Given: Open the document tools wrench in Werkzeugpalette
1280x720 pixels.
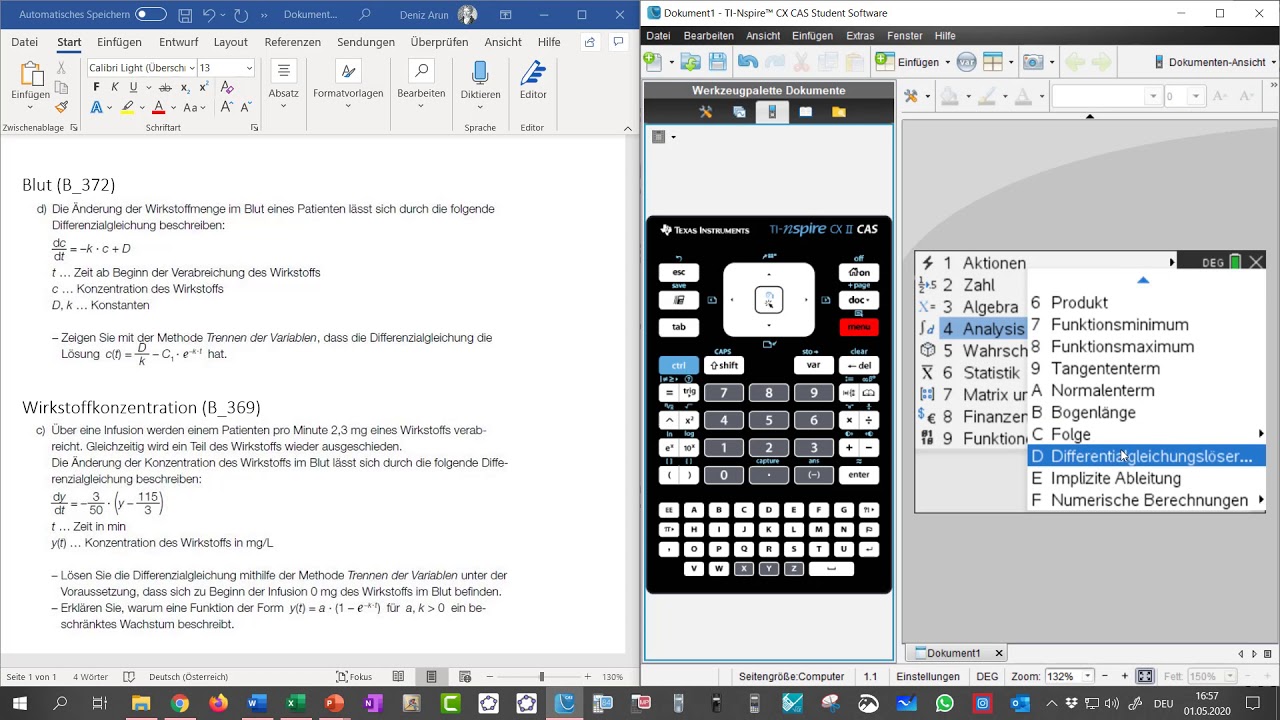Looking at the screenshot, I should coord(705,112).
